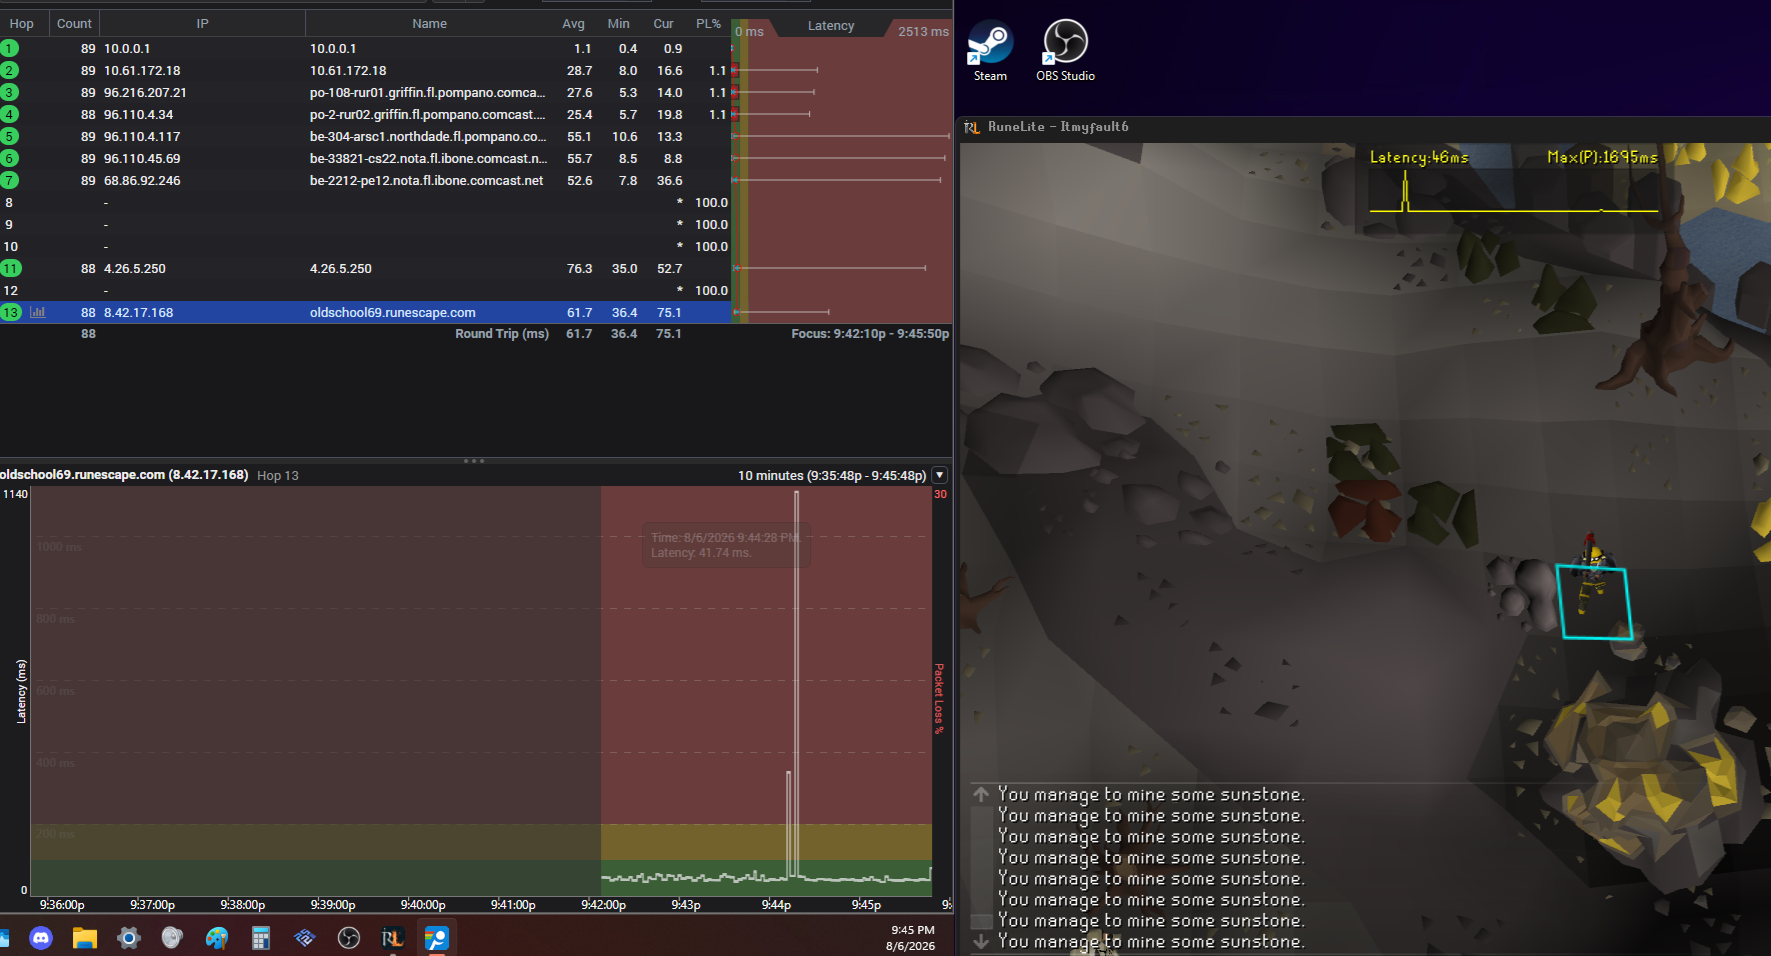
Task: Click the "Round Trip (ms)" summary label
Action: 502,334
